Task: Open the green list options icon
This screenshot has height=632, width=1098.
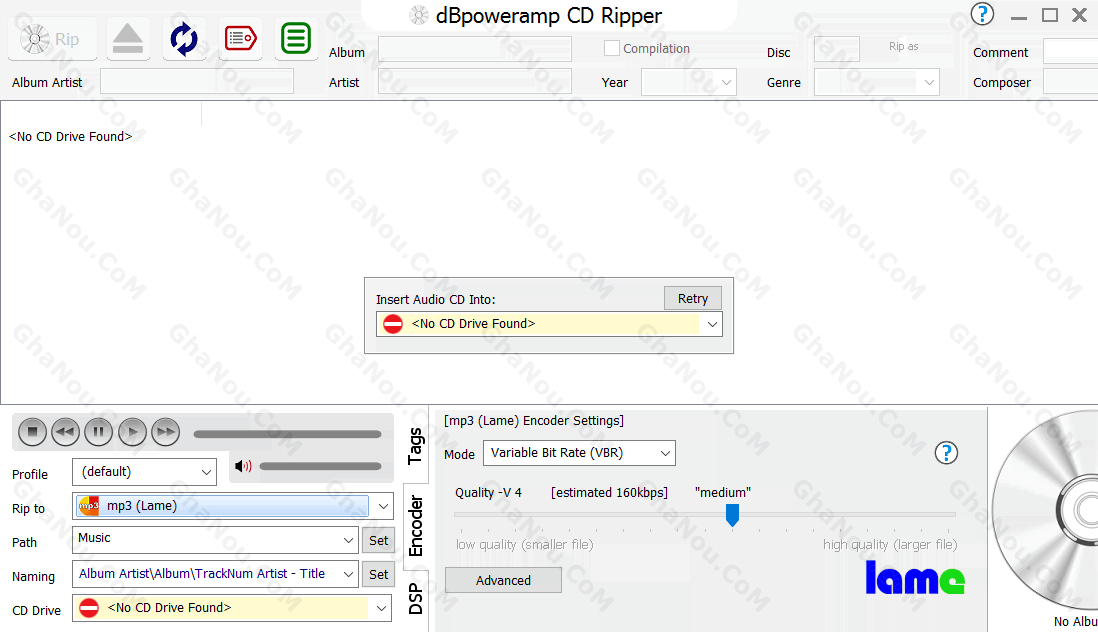Action: coord(296,39)
